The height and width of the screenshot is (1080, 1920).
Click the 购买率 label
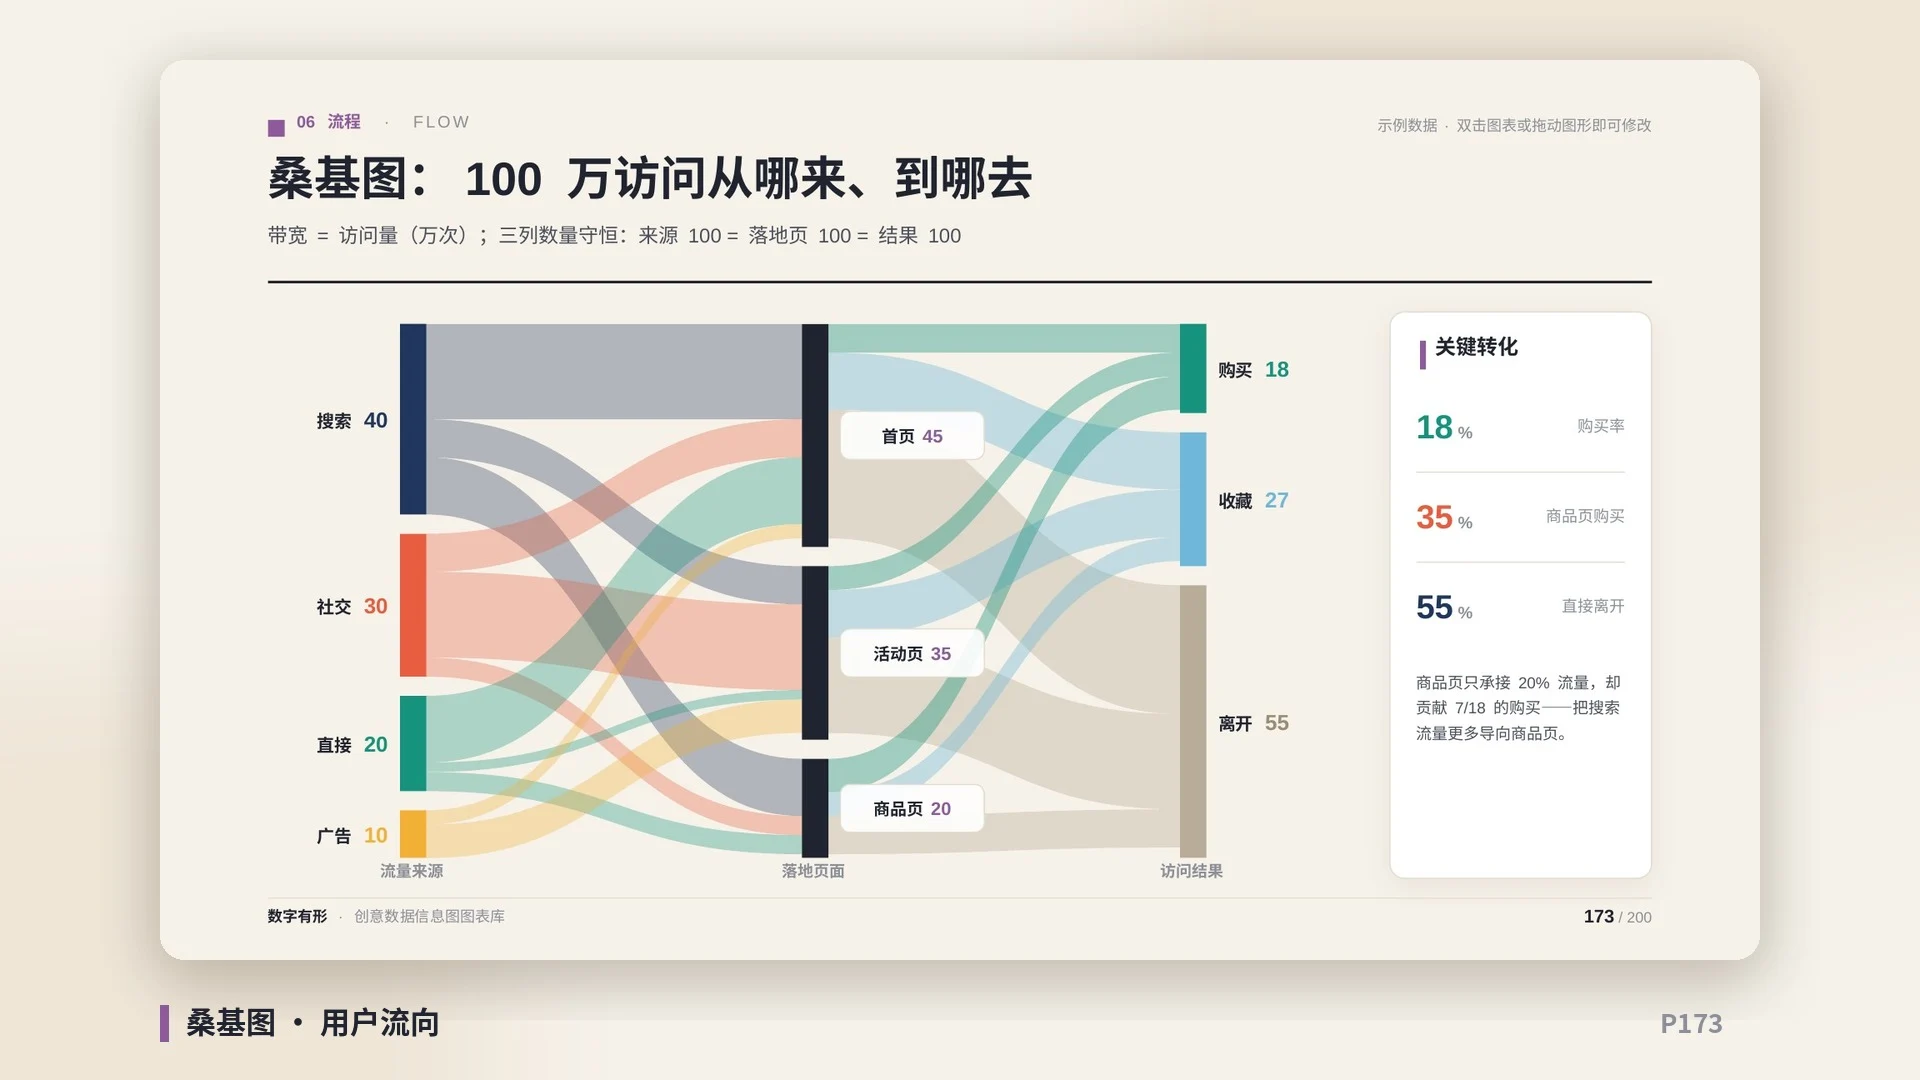point(1601,426)
